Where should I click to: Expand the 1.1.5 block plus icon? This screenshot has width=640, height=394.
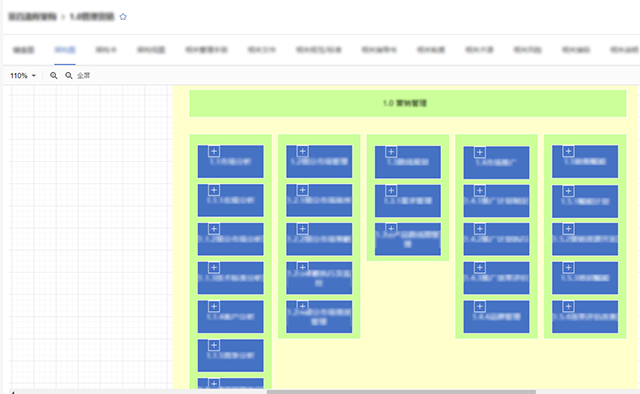pyautogui.click(x=214, y=345)
